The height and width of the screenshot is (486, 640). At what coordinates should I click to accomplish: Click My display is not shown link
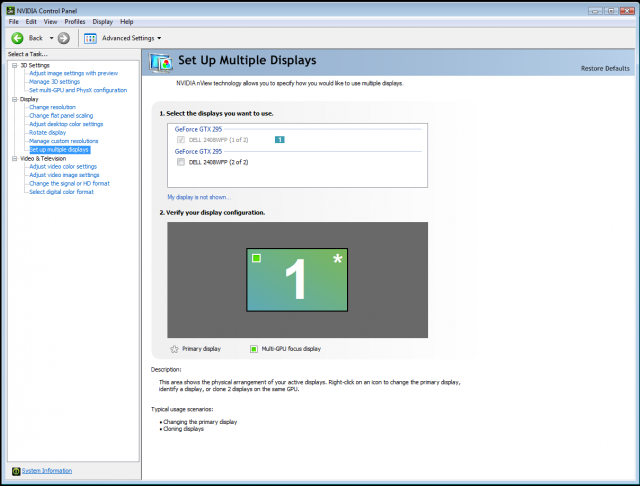(199, 197)
